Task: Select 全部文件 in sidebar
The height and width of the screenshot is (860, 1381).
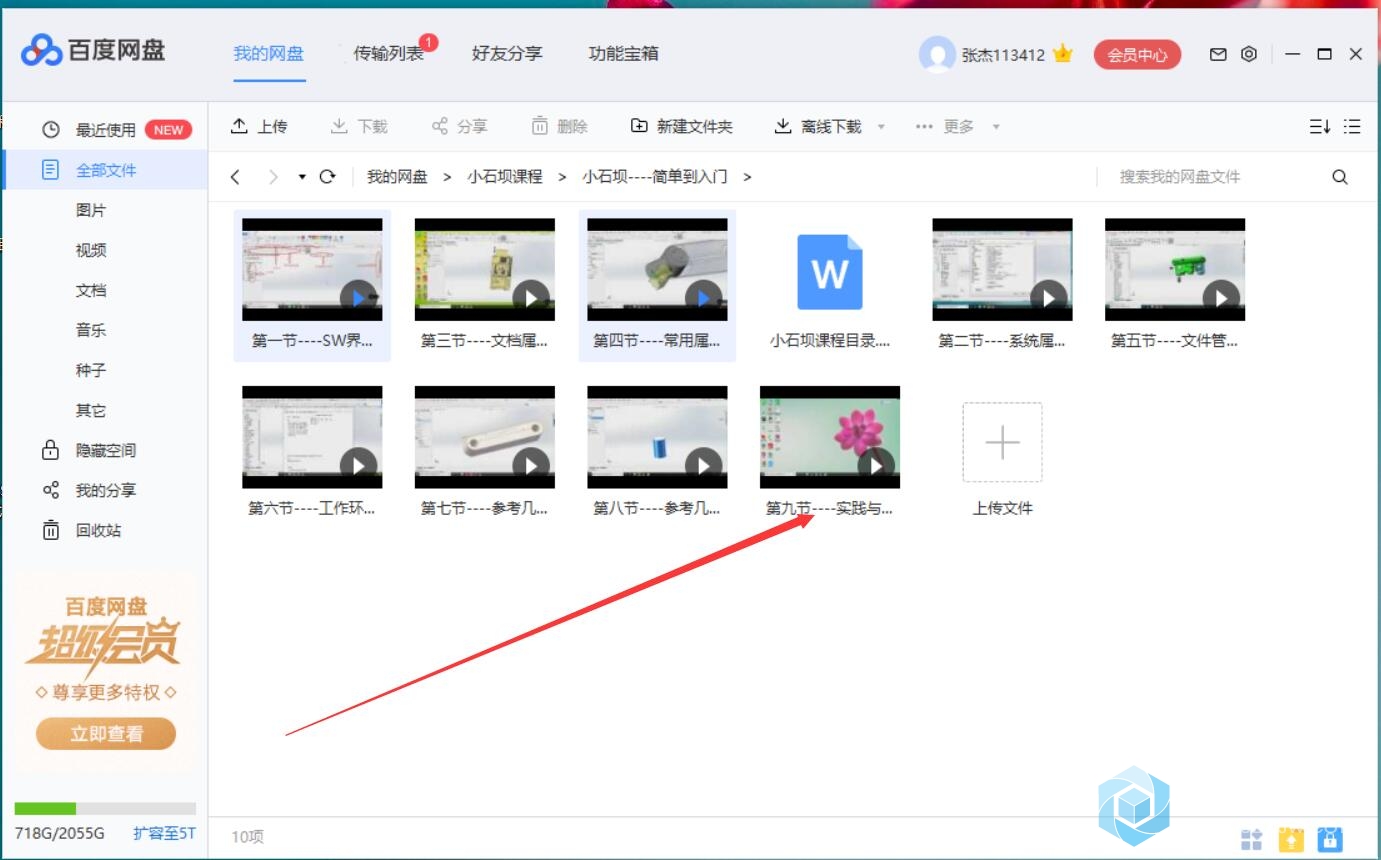Action: click(106, 170)
